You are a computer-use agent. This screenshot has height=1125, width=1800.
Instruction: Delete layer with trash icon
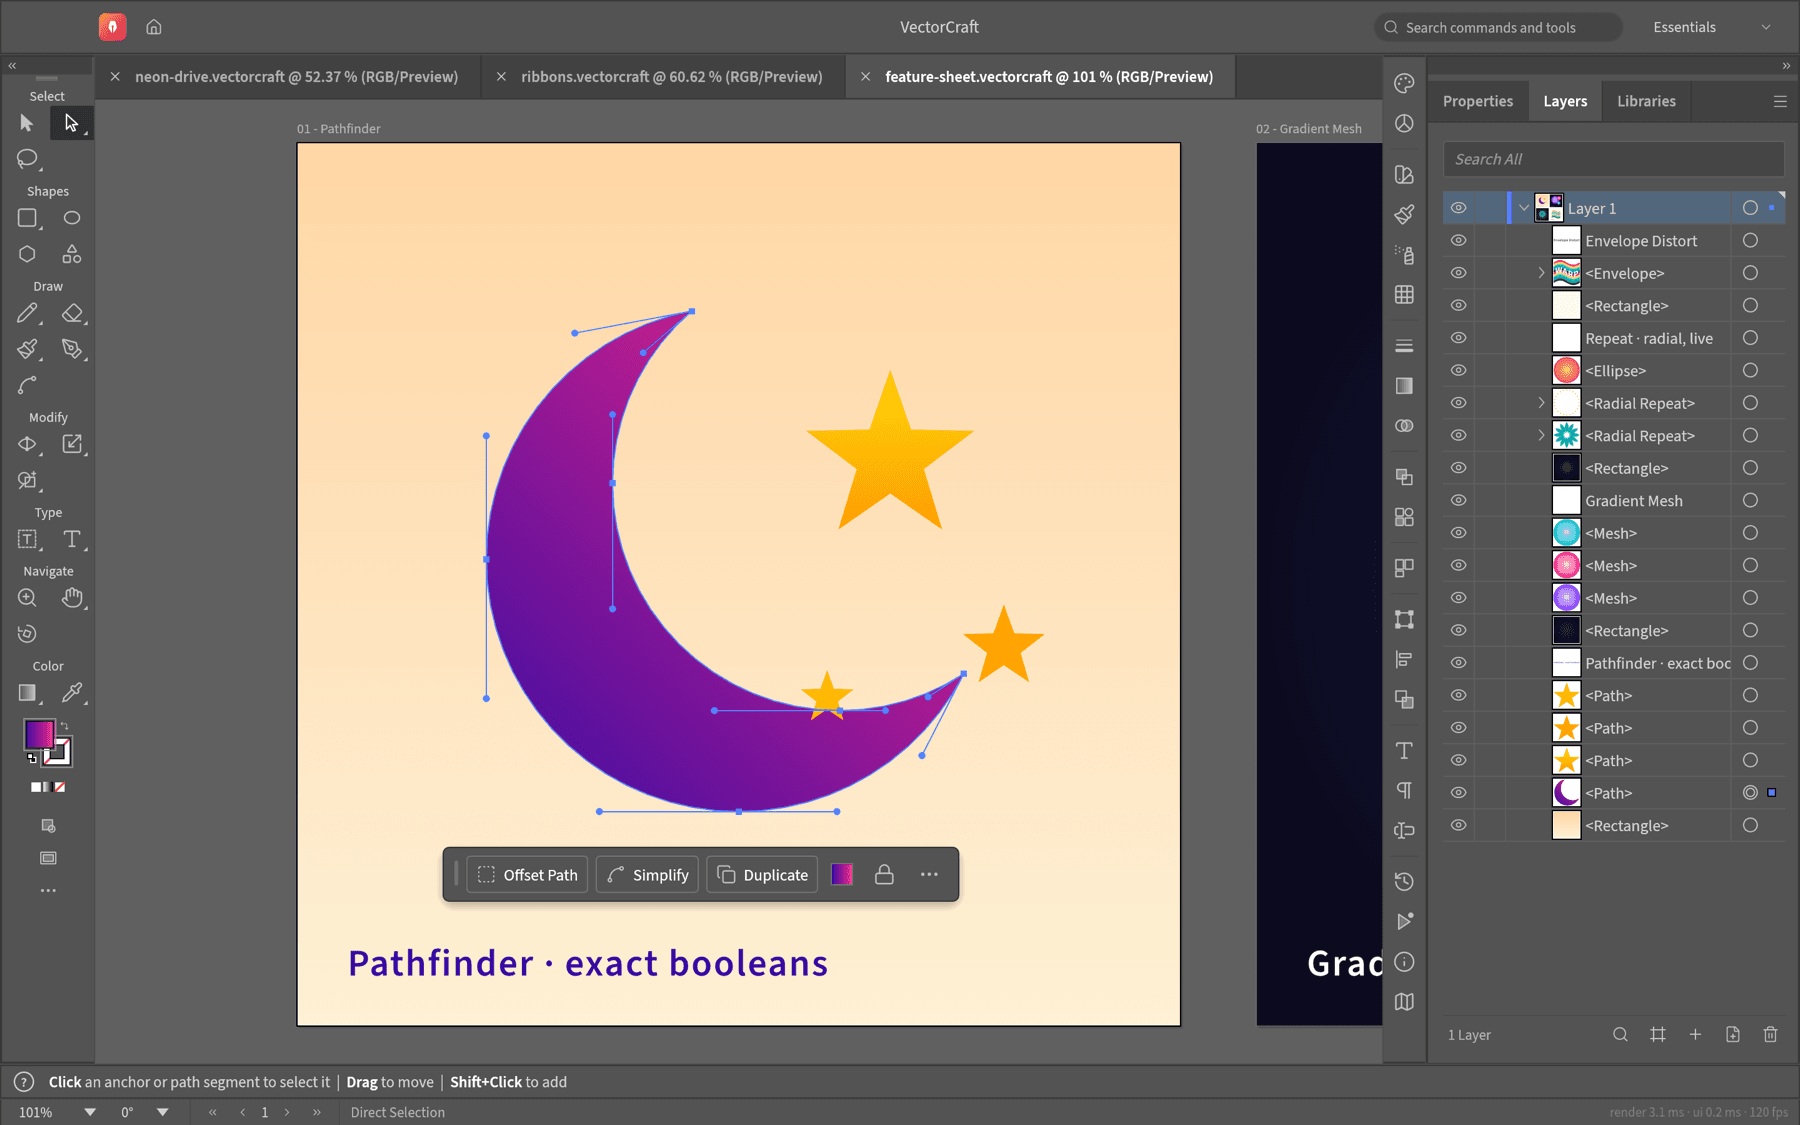click(x=1770, y=1035)
